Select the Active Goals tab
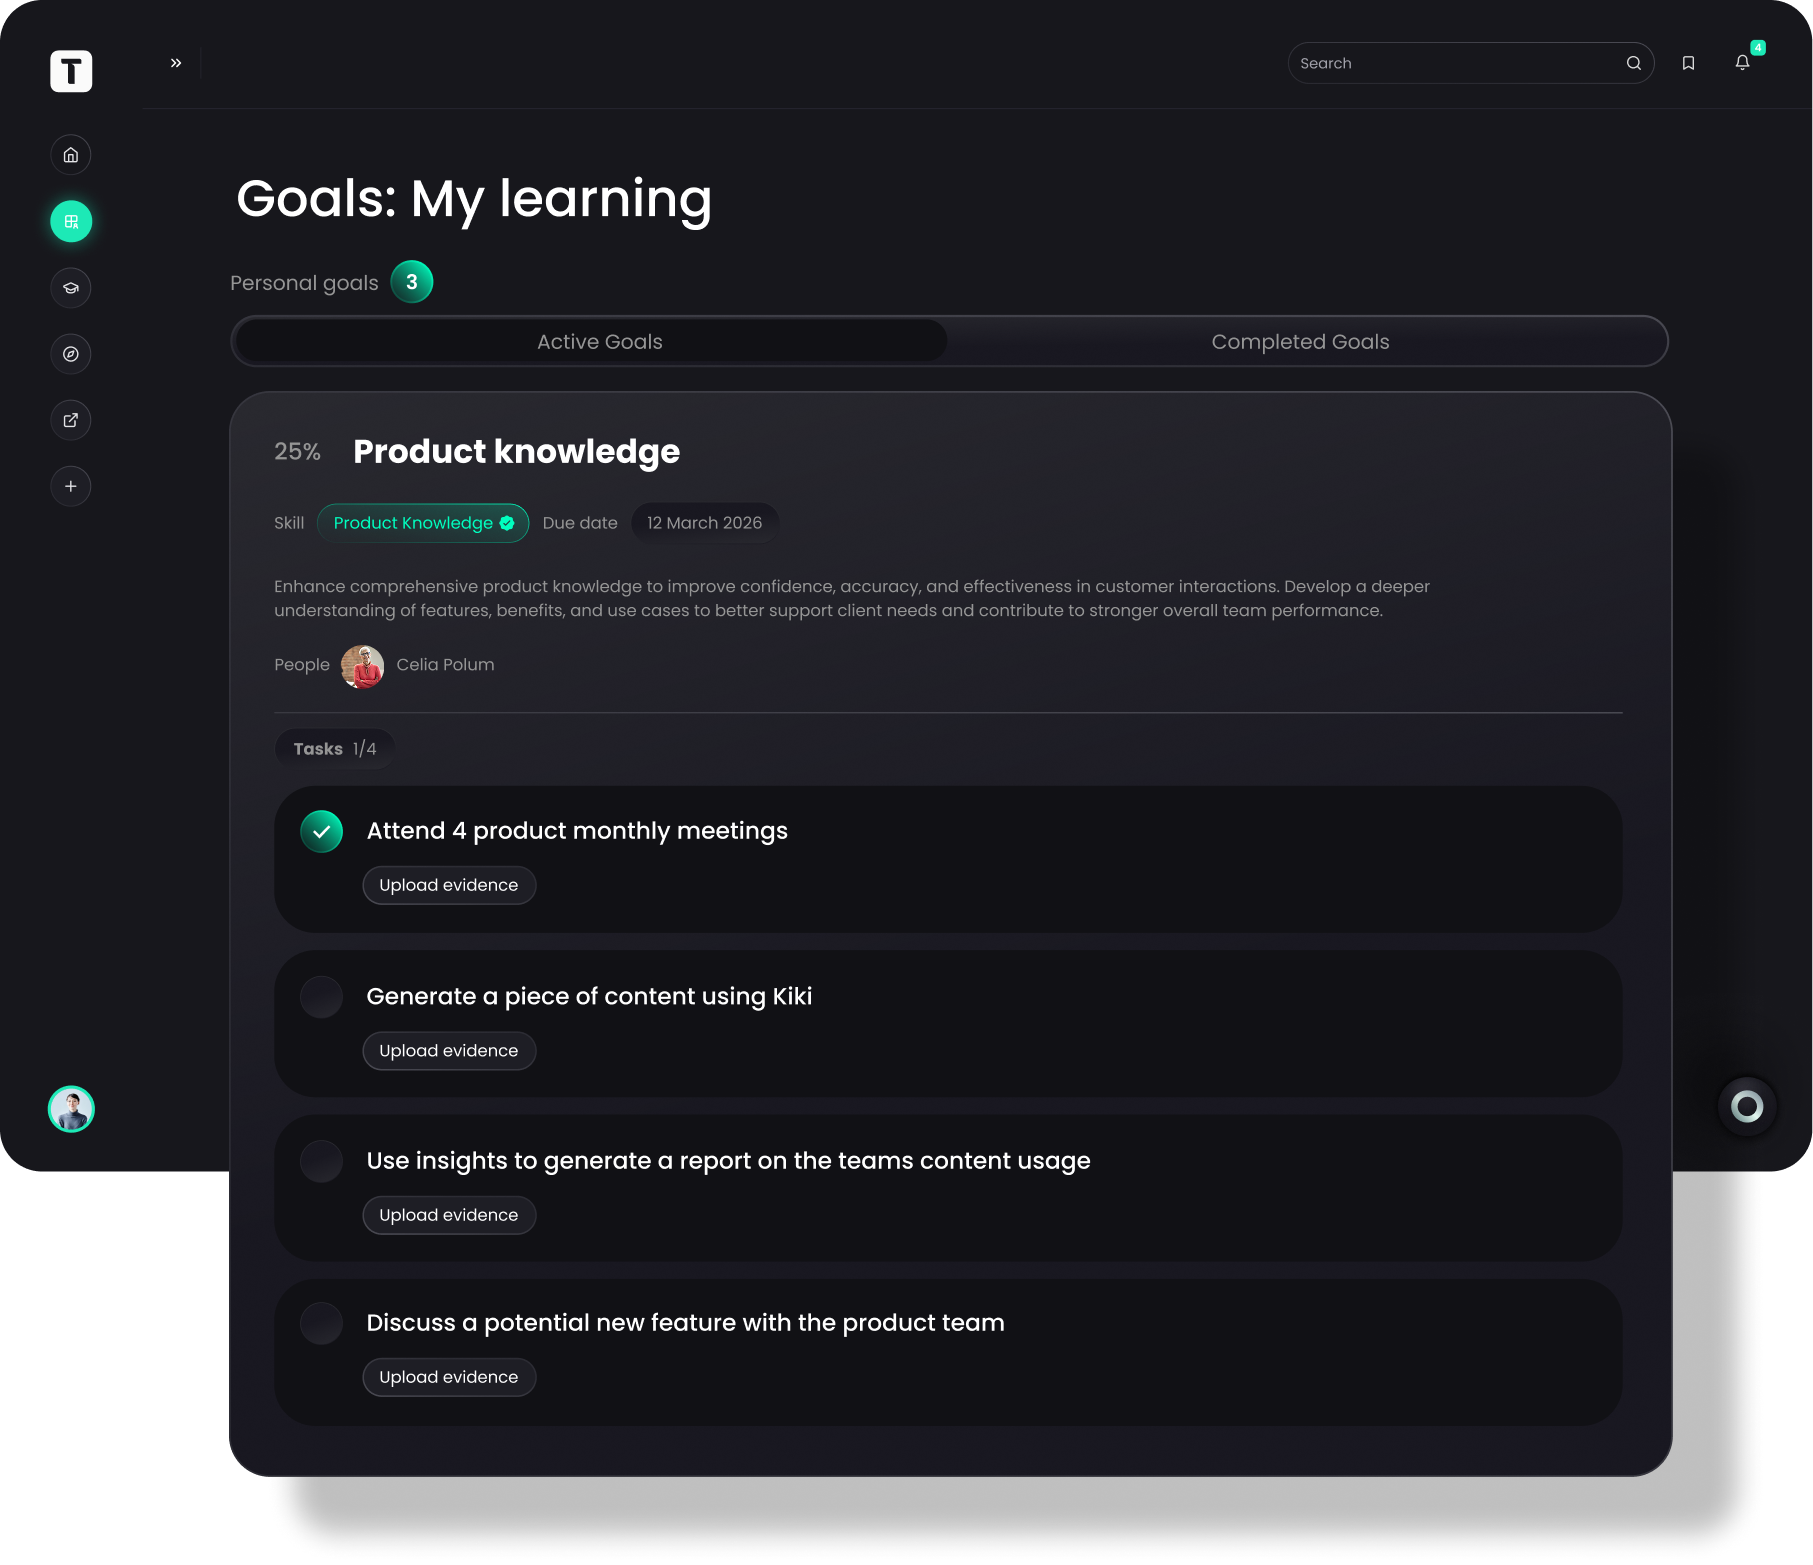Screen dimensions: 1813x1565 coord(599,341)
